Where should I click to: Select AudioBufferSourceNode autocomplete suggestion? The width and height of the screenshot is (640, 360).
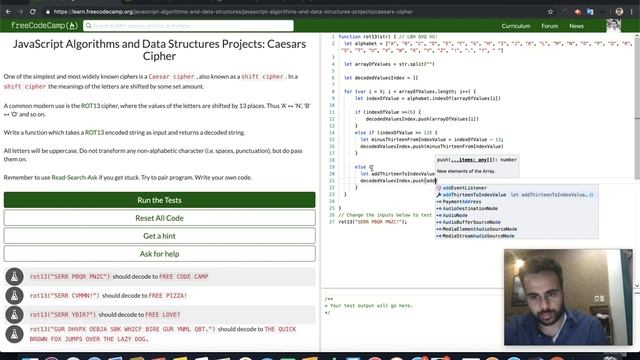click(517, 222)
